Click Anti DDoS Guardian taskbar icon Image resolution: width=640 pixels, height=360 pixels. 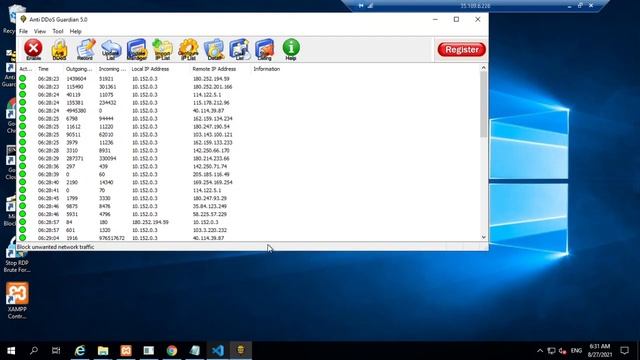241,351
